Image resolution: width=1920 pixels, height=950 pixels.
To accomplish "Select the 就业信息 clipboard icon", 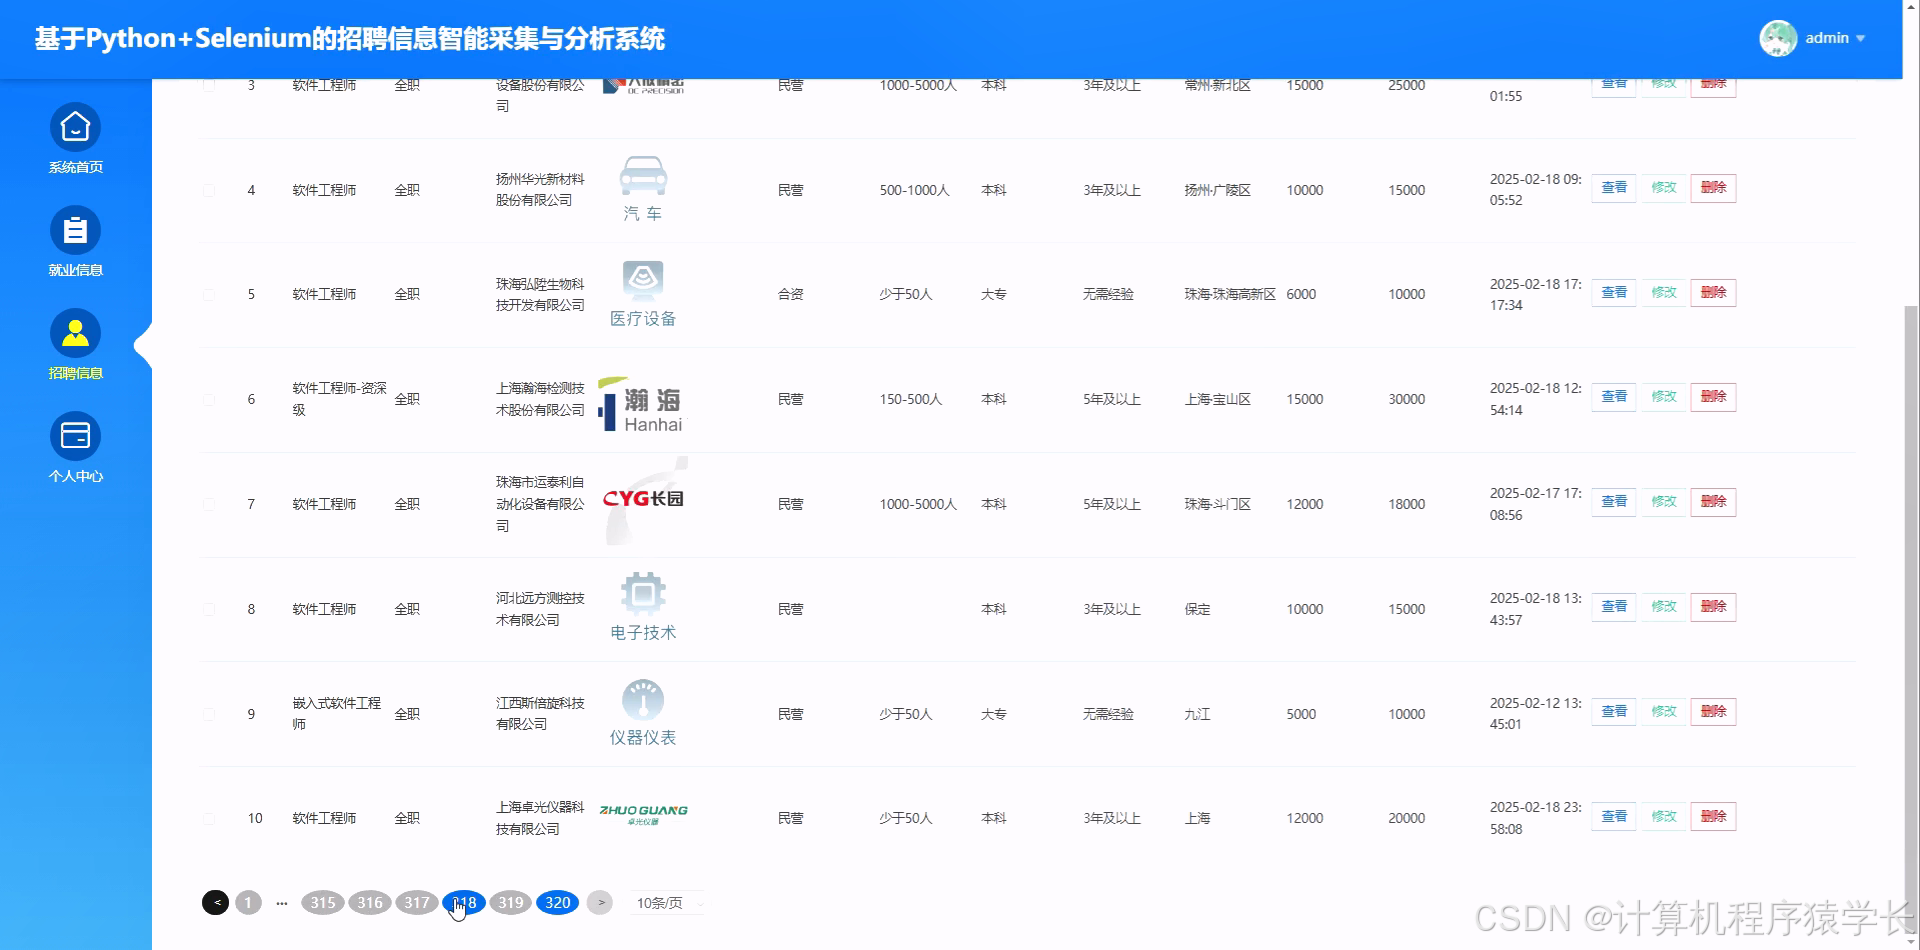I will coord(75,231).
